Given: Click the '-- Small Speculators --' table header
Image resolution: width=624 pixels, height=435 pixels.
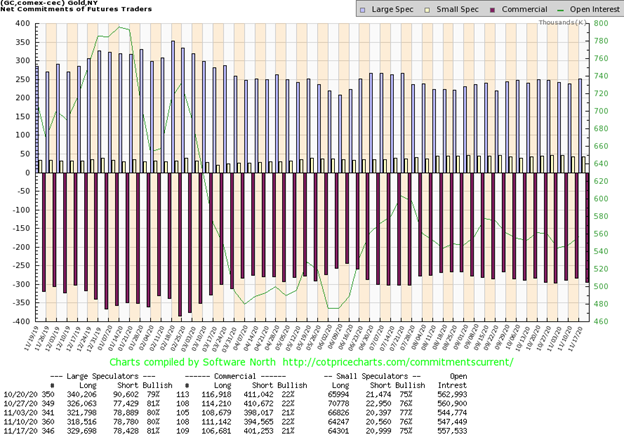Looking at the screenshot, I should (x=372, y=376).
